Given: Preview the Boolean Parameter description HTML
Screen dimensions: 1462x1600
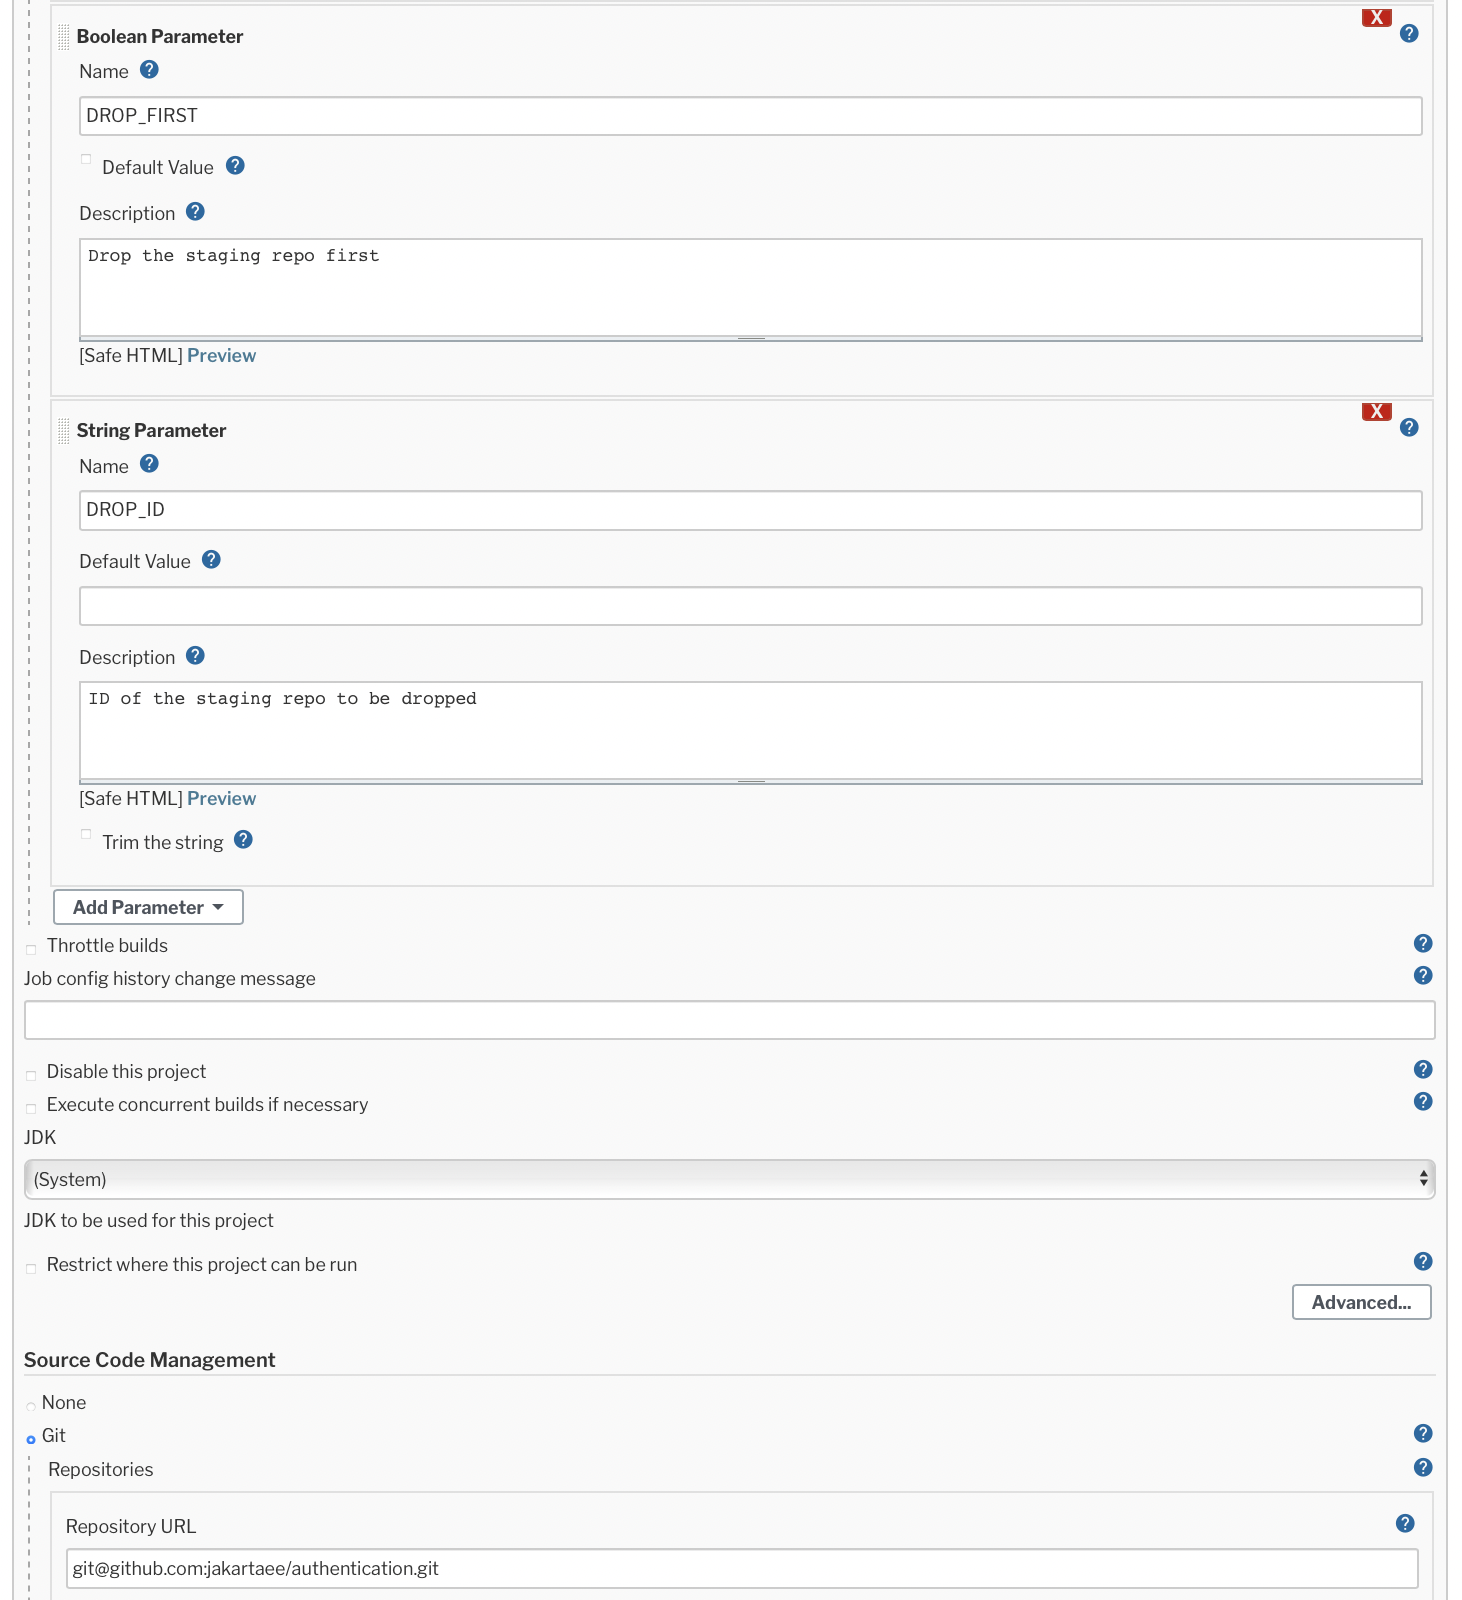Looking at the screenshot, I should tap(221, 356).
